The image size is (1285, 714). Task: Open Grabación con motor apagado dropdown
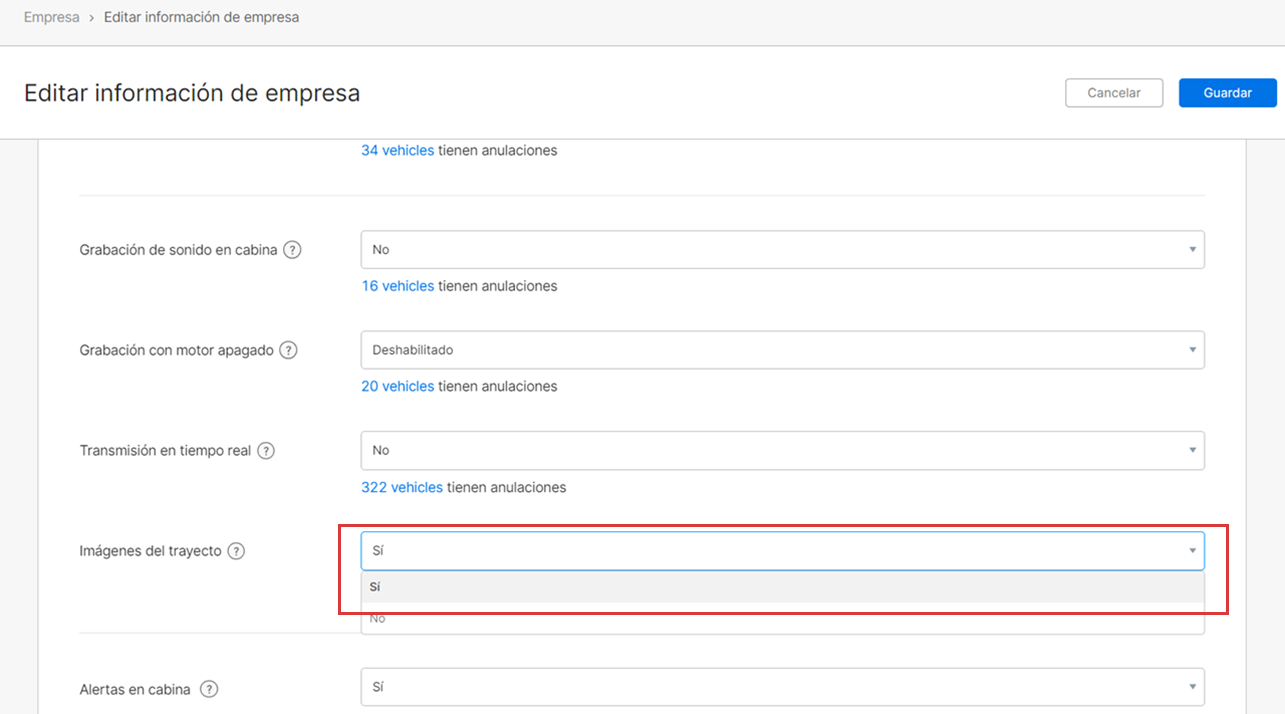coord(782,350)
